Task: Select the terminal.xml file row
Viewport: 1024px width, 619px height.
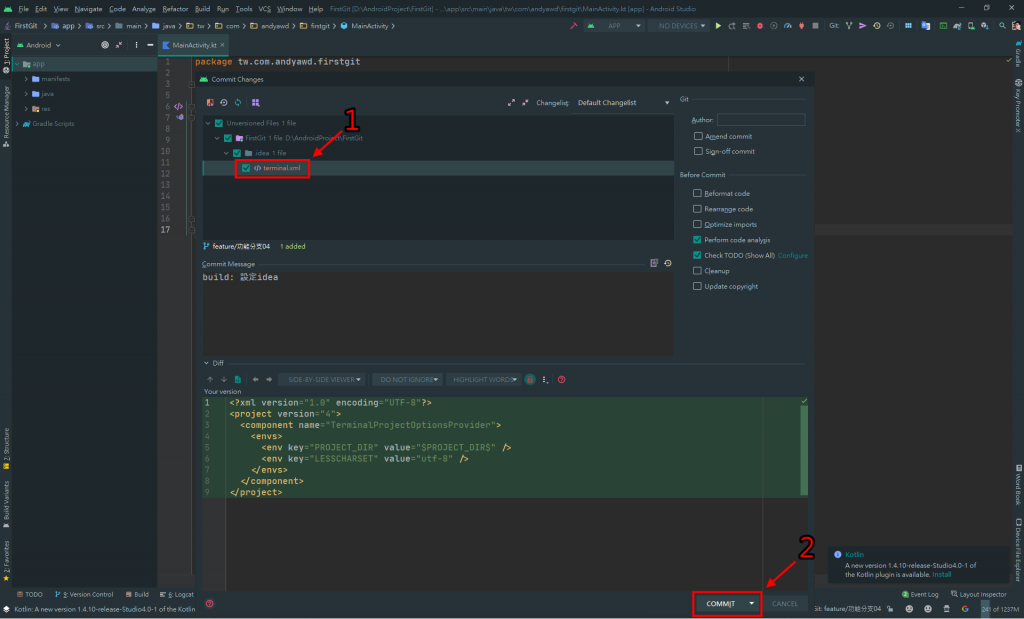Action: 438,168
